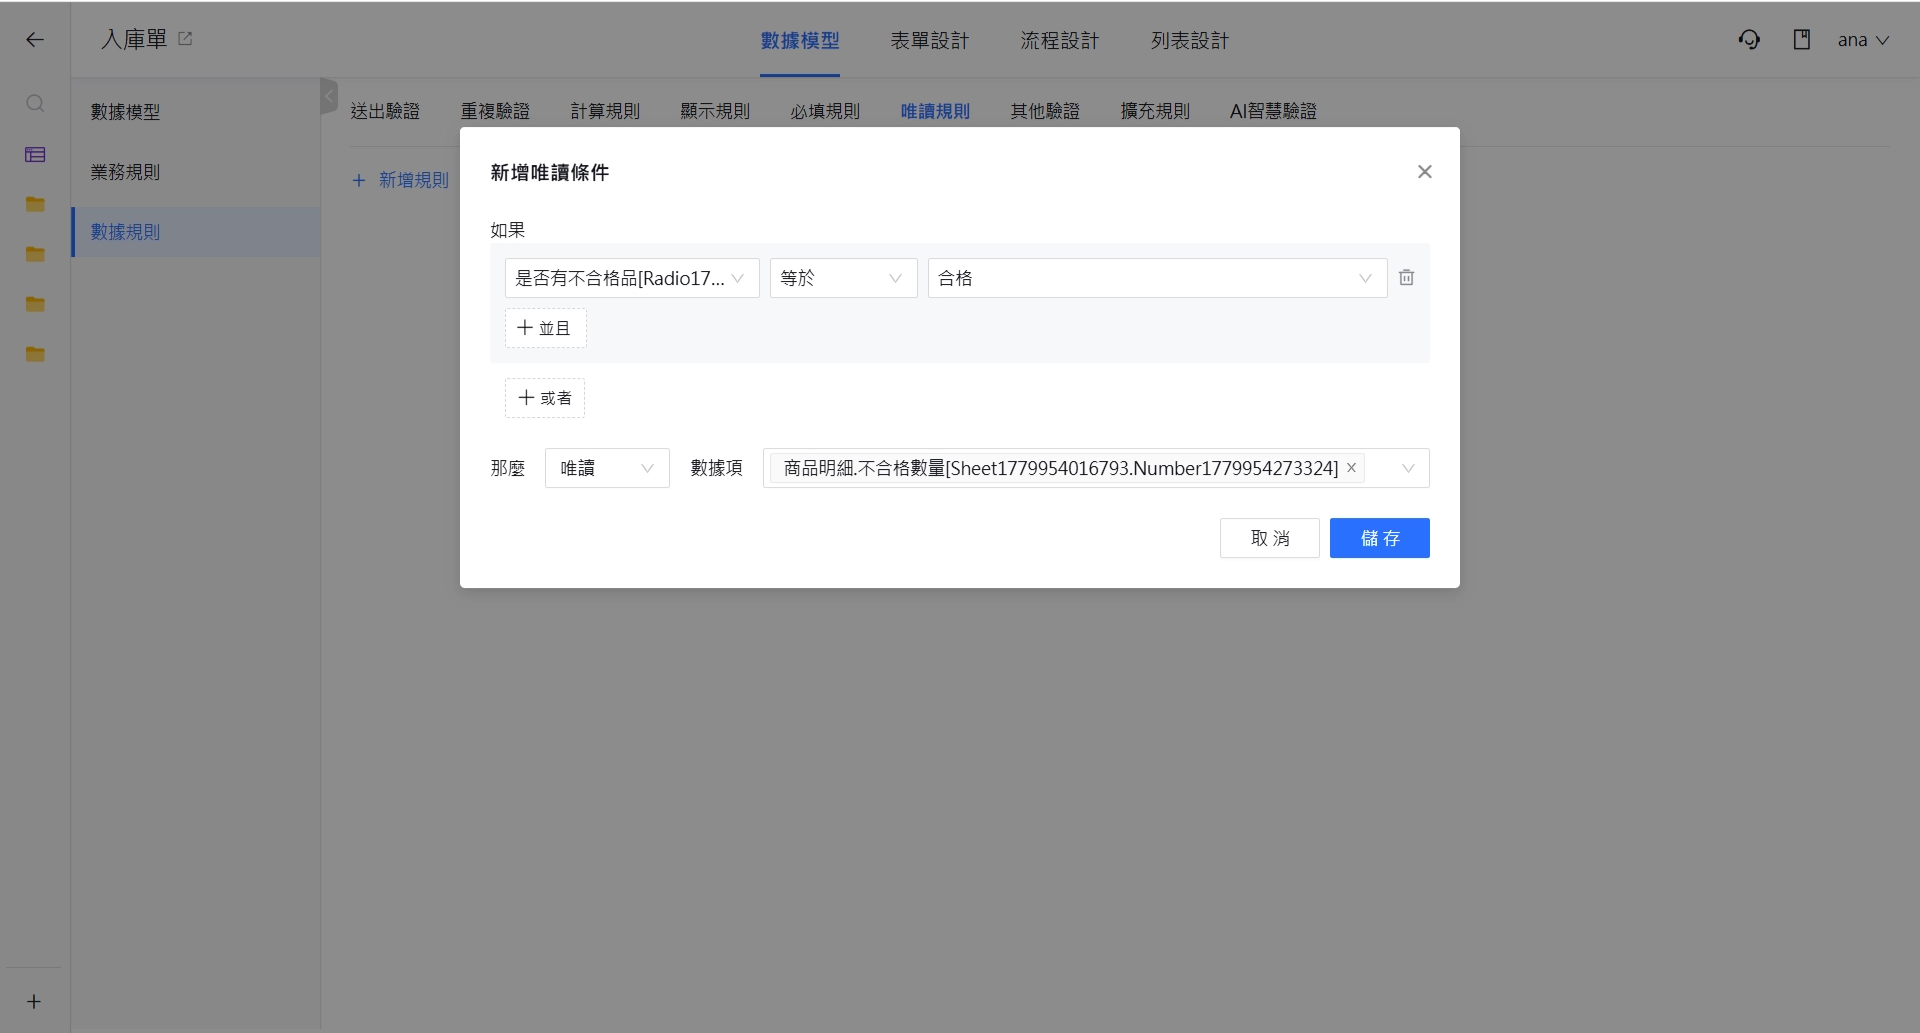Open the 必填規則 tab
This screenshot has width=1920, height=1033.
(x=825, y=111)
